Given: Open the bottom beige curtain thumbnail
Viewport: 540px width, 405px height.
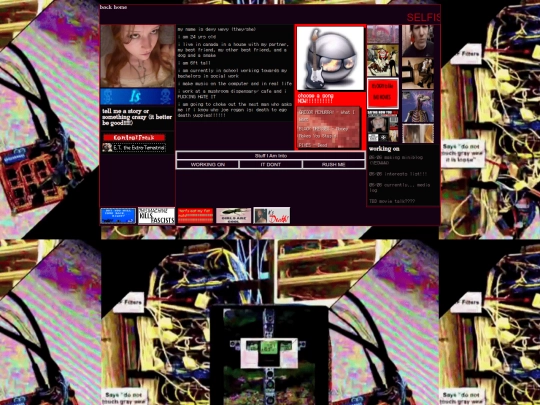Looking at the screenshot, I should [x=418, y=133].
